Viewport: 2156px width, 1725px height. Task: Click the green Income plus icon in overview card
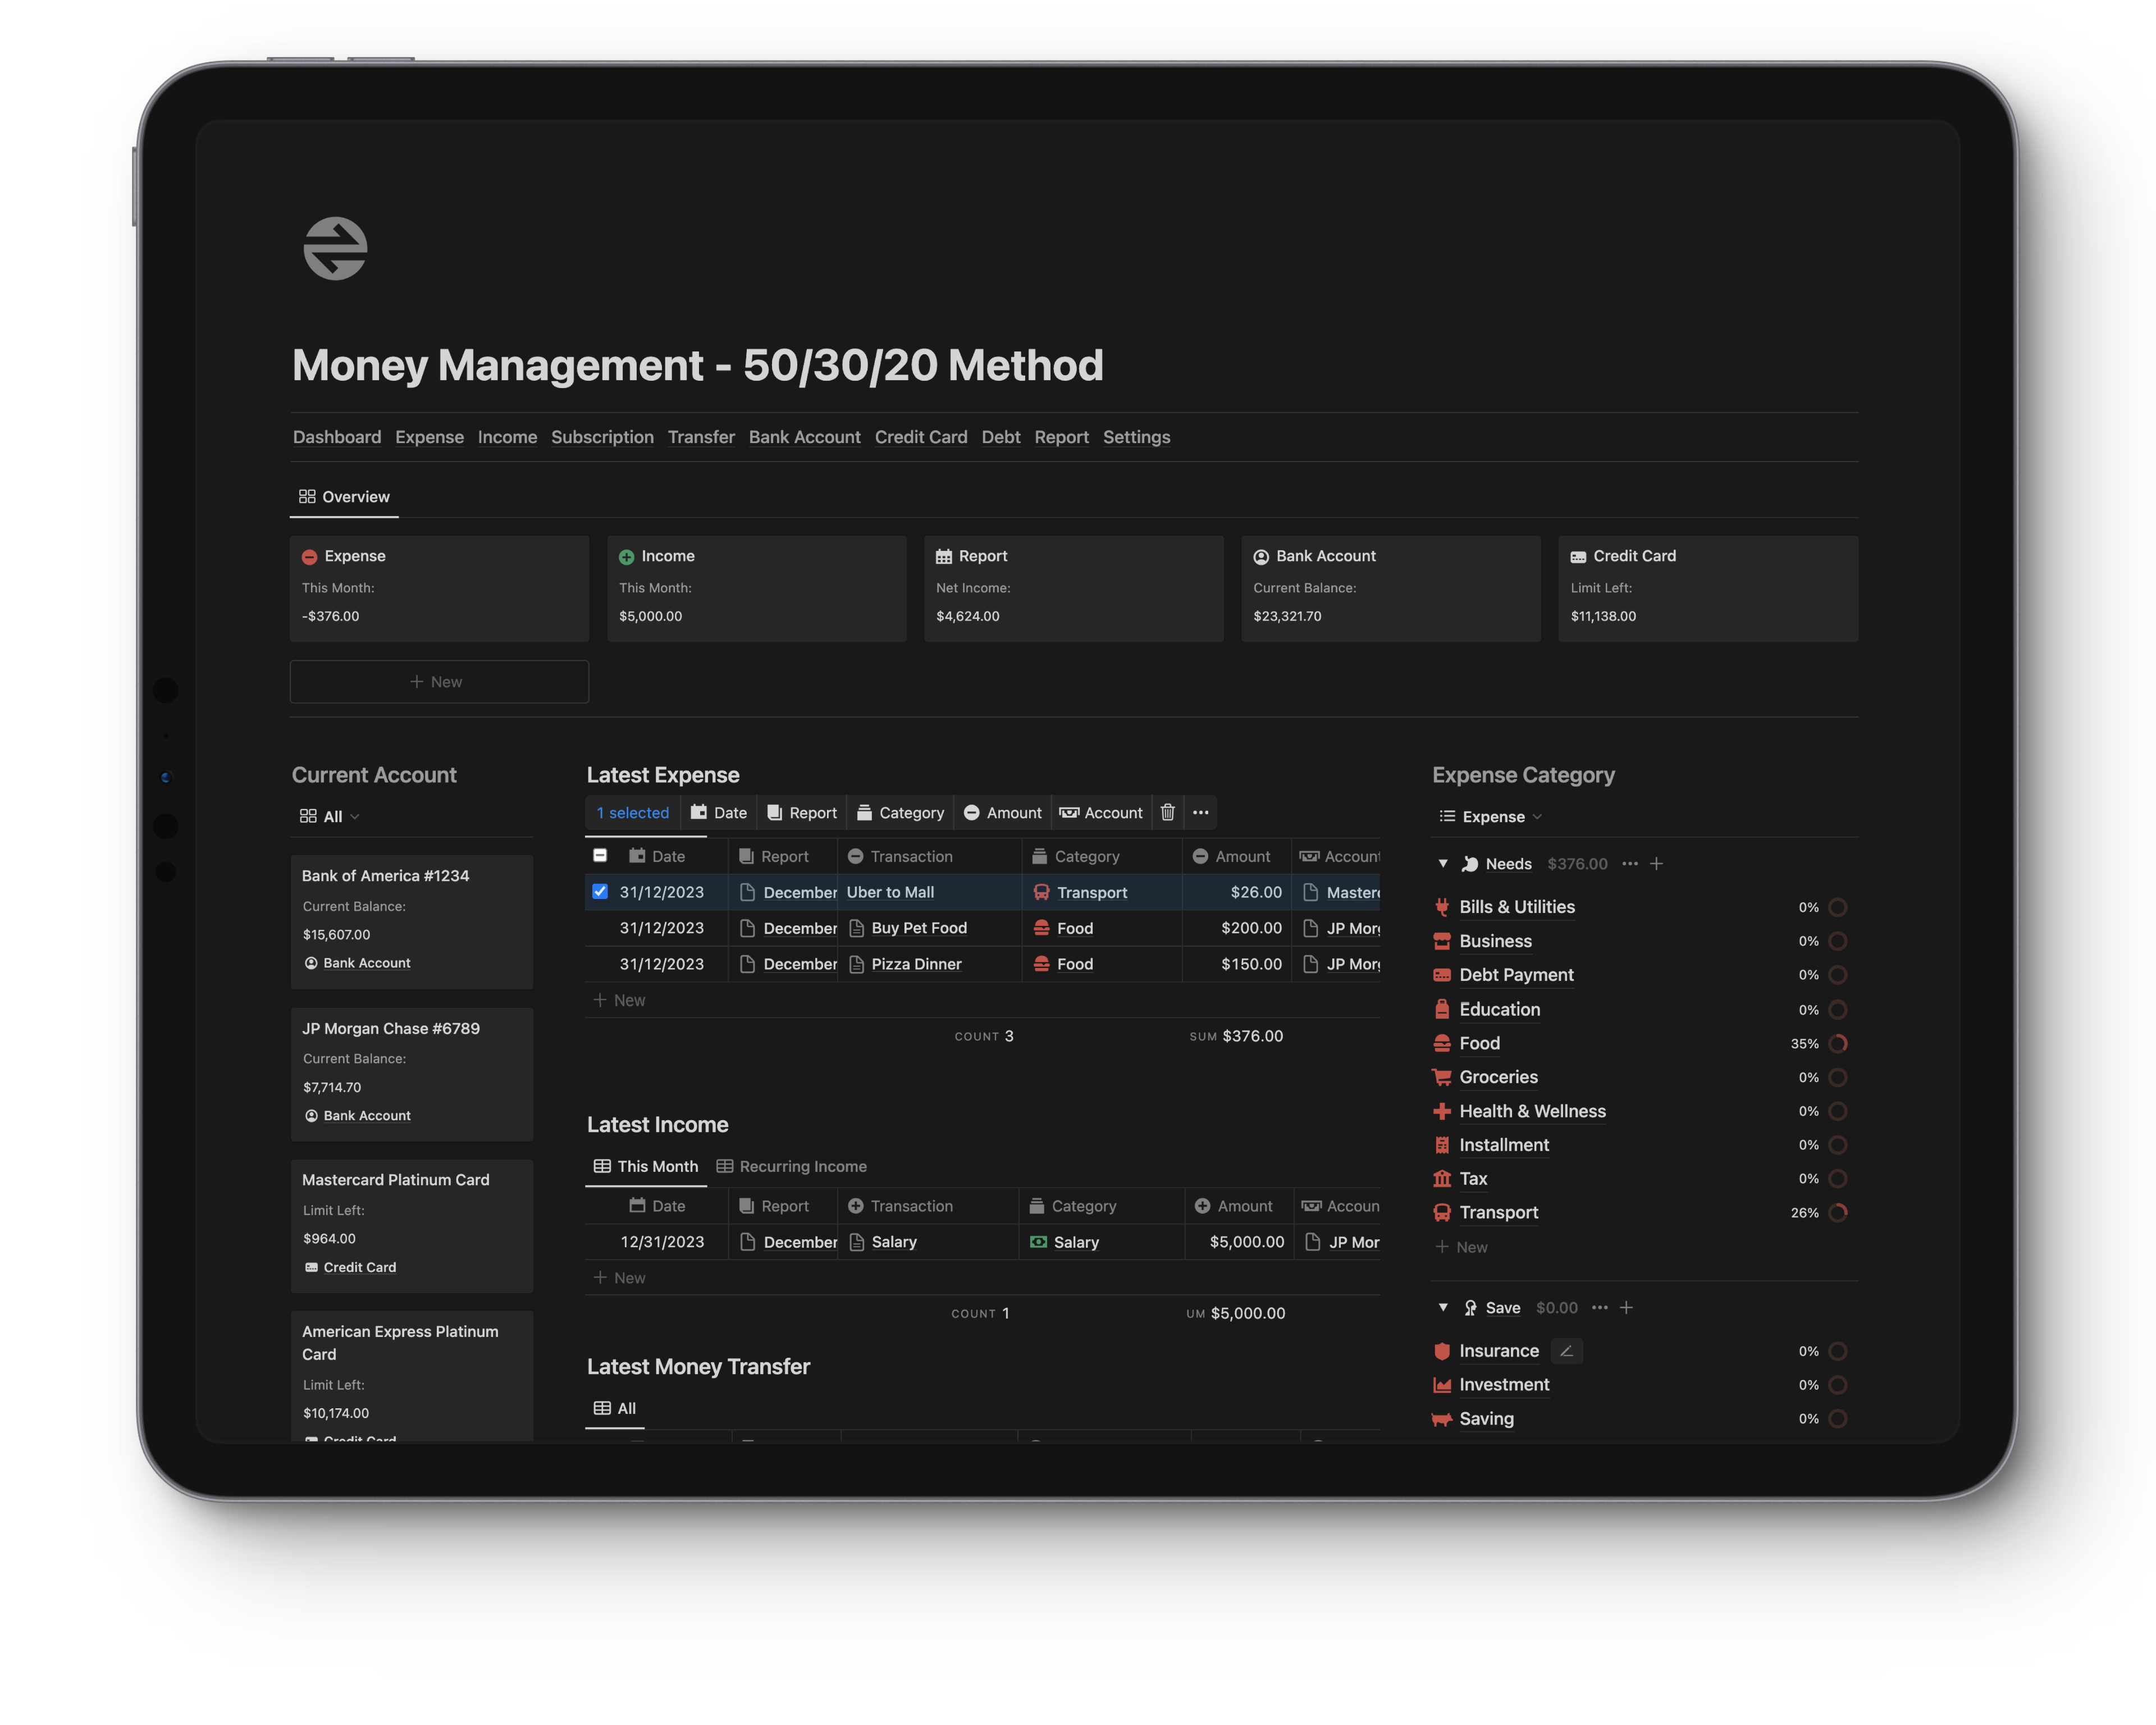point(626,557)
